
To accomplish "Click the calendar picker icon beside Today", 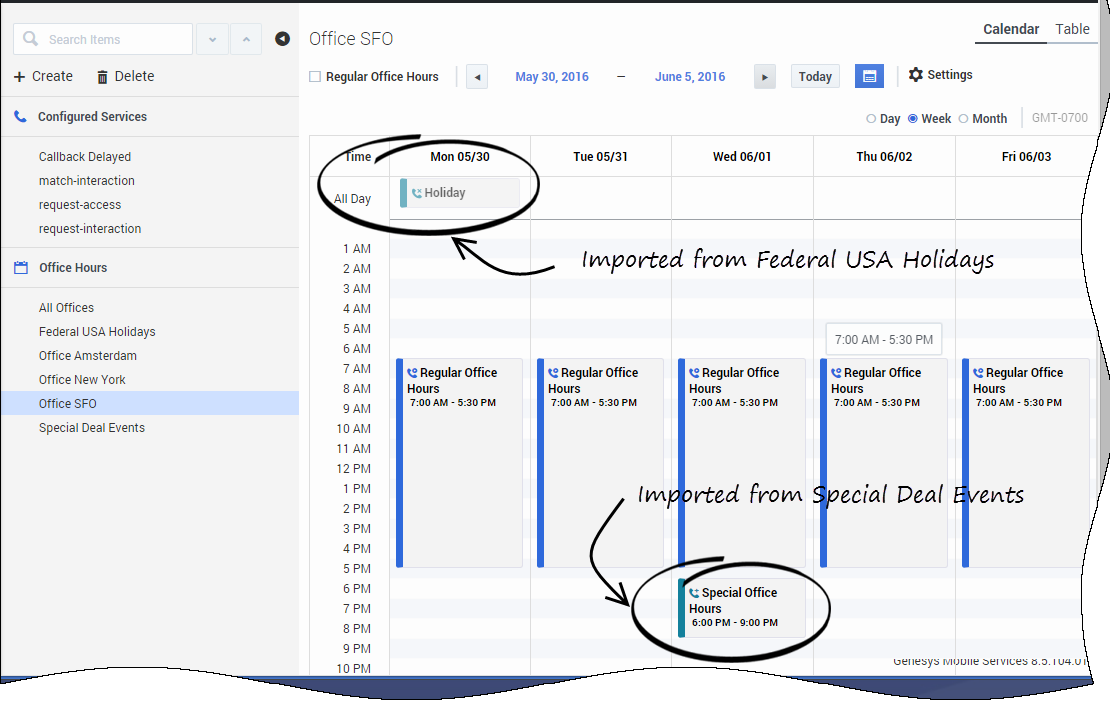I will 869,76.
